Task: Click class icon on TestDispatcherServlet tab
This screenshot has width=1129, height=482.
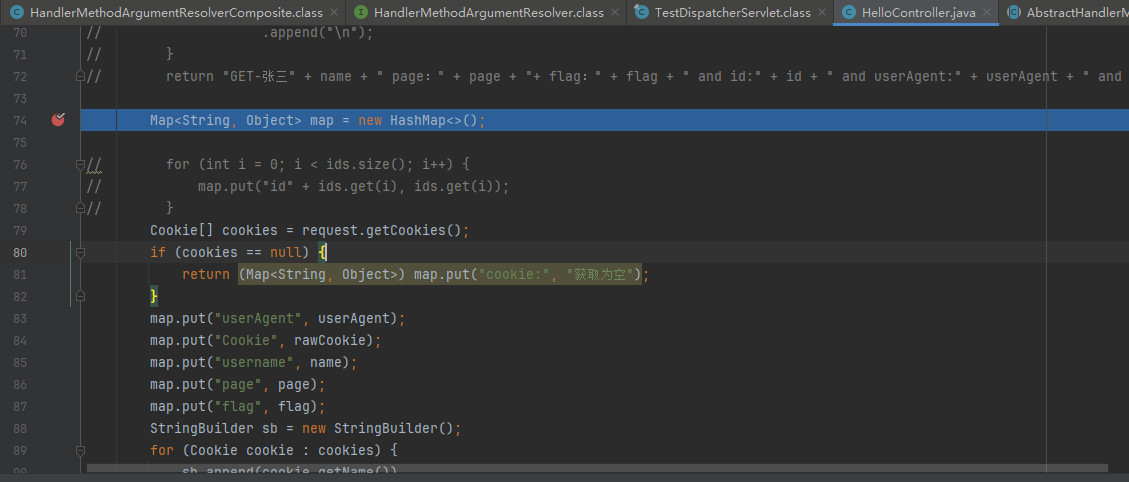Action: (x=641, y=12)
